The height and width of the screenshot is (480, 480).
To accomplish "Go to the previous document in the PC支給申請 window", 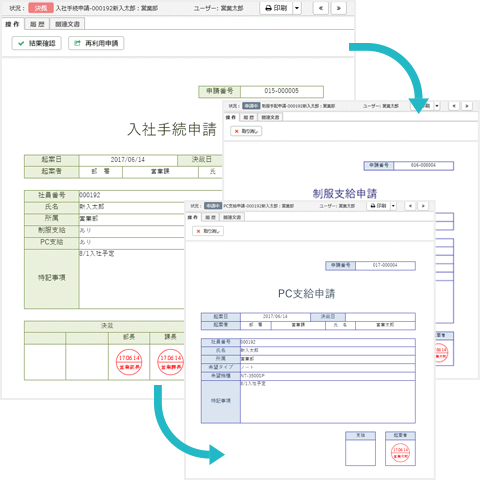I will coord(410,206).
